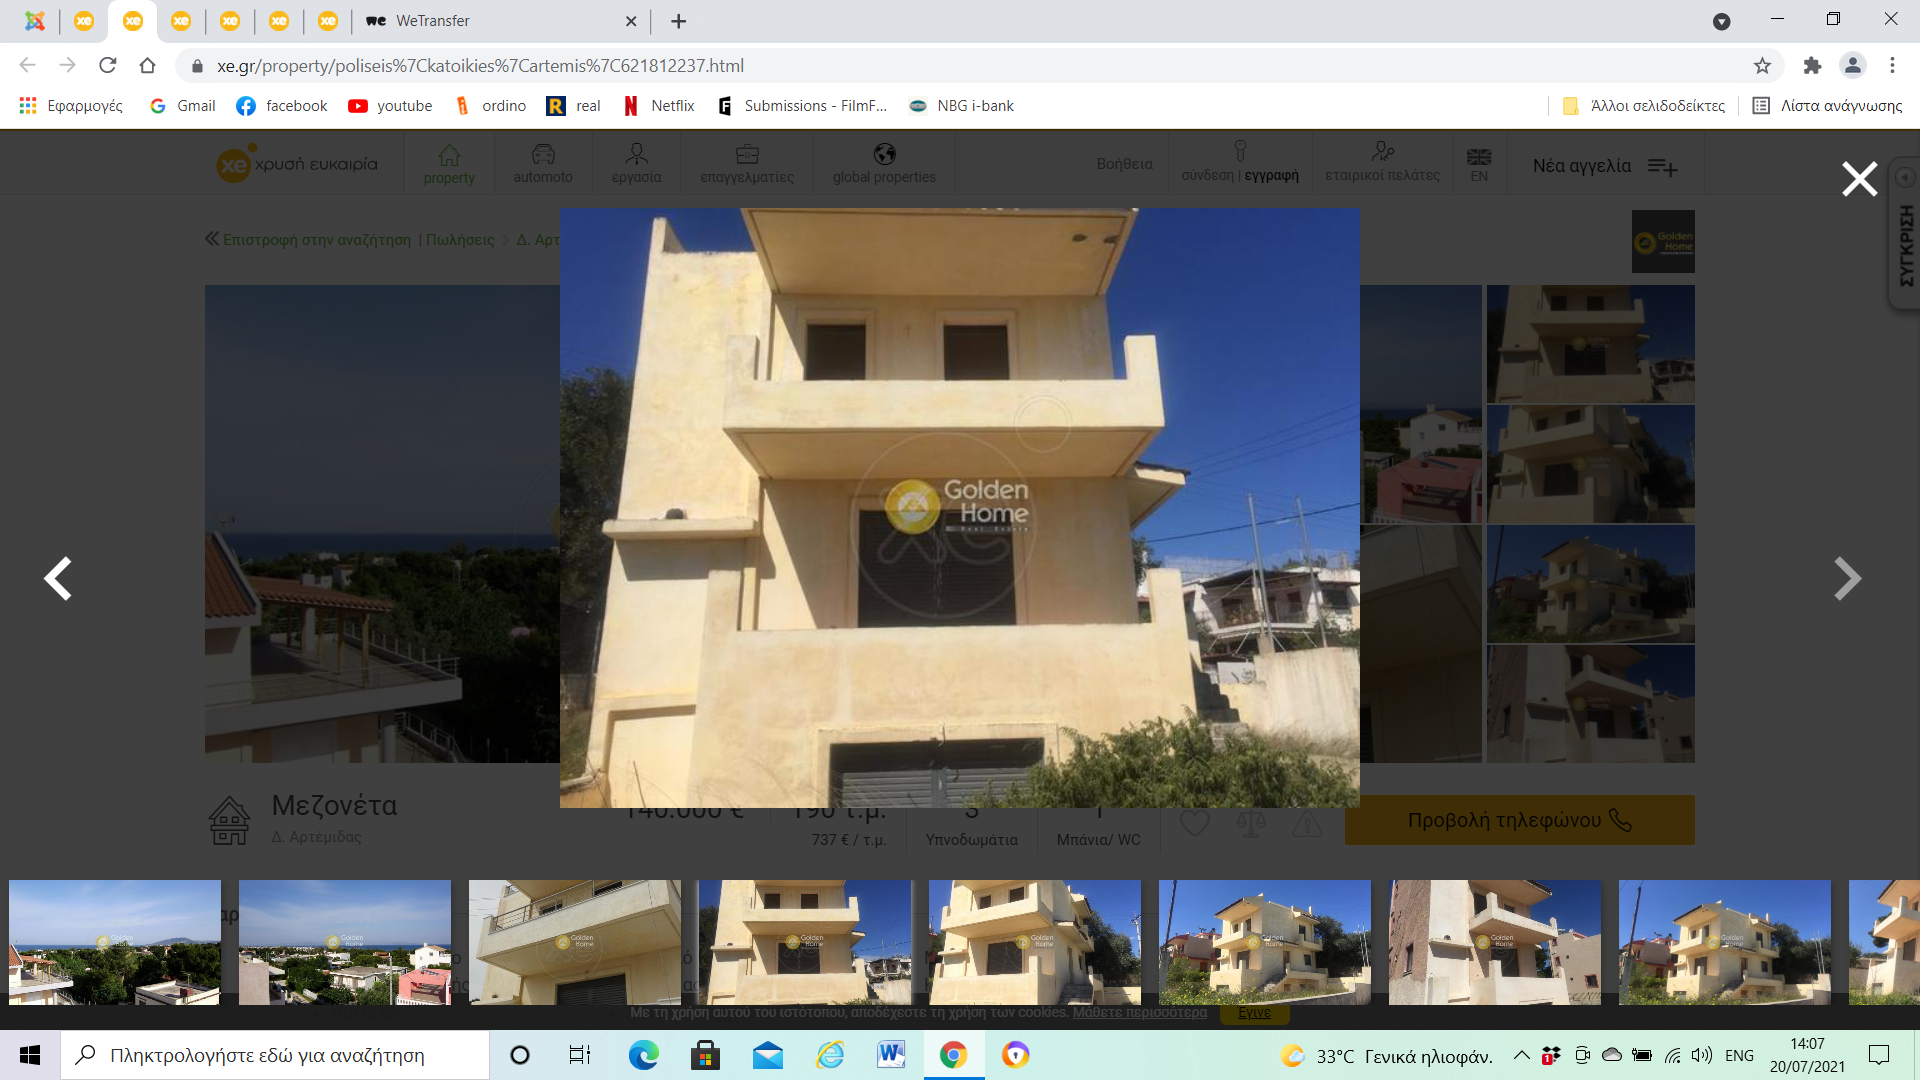Close the photo lightbox overlay

pos(1859,179)
